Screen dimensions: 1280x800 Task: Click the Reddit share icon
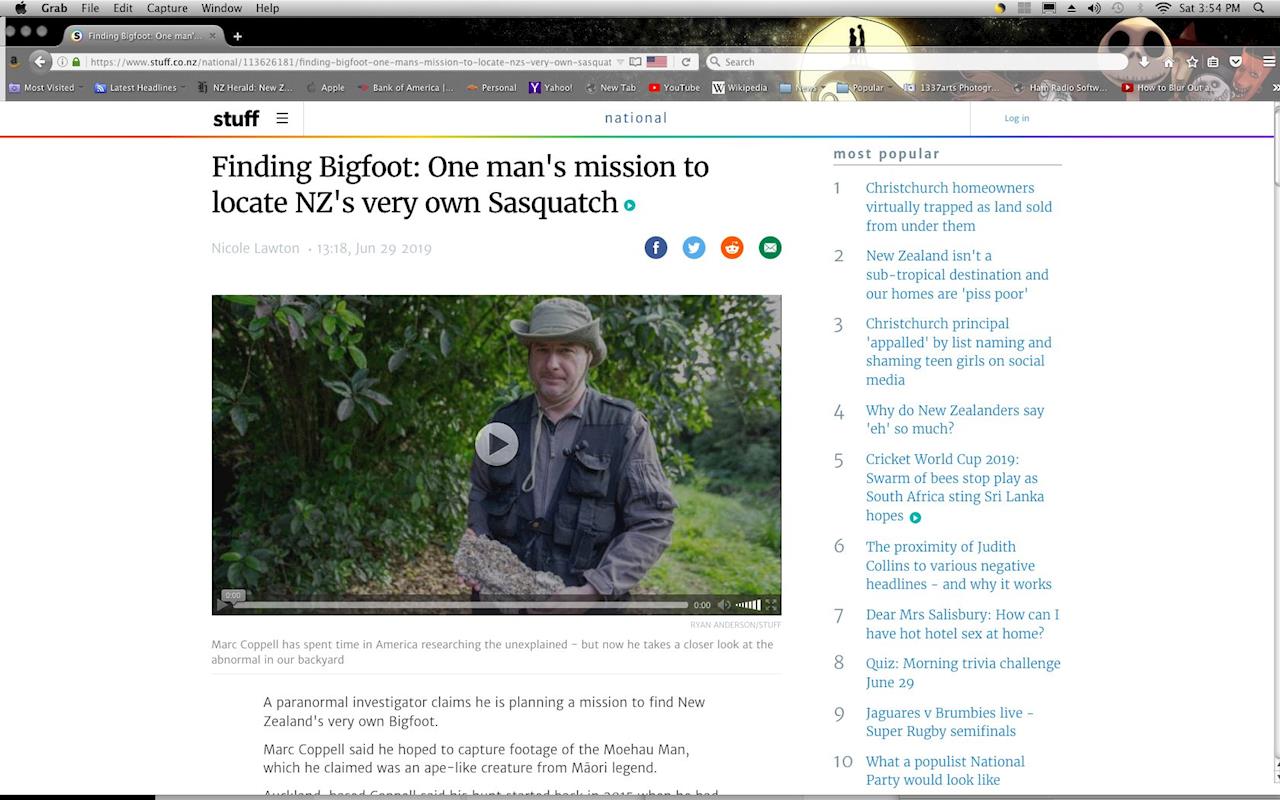click(732, 248)
